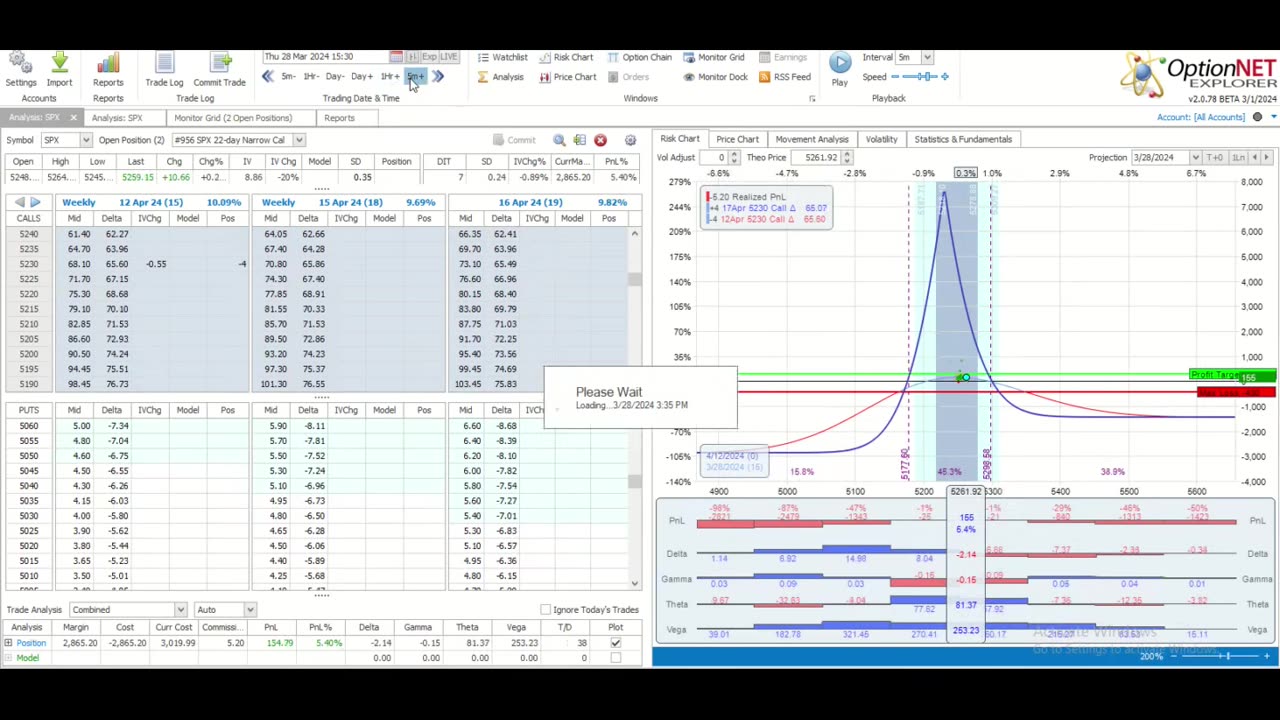Click the Commit Trade icon
This screenshot has width=1280, height=720.
click(219, 70)
